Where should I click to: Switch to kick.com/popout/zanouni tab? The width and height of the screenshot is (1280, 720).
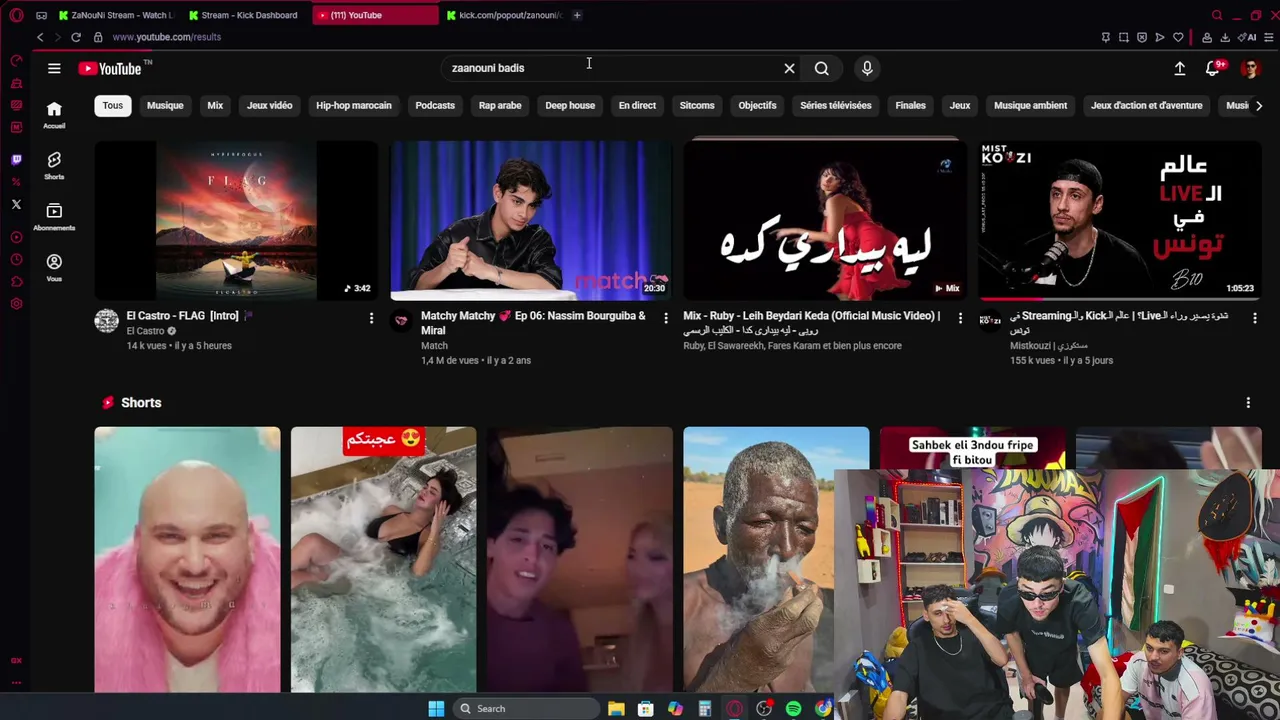[505, 15]
